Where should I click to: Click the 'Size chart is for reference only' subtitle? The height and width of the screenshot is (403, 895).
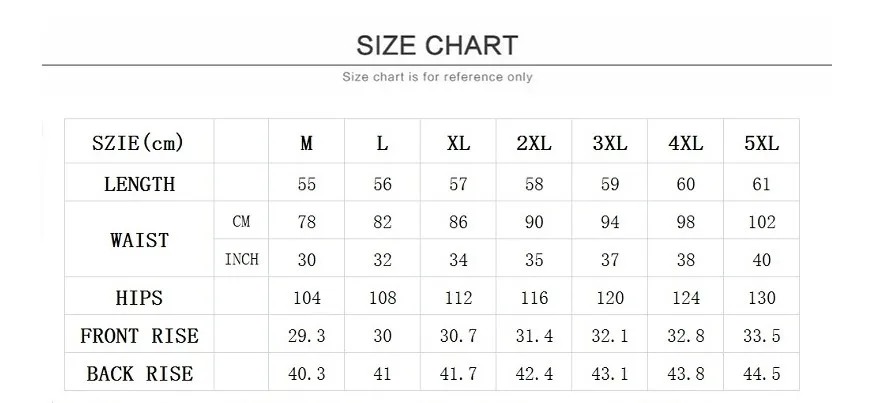pyautogui.click(x=437, y=77)
